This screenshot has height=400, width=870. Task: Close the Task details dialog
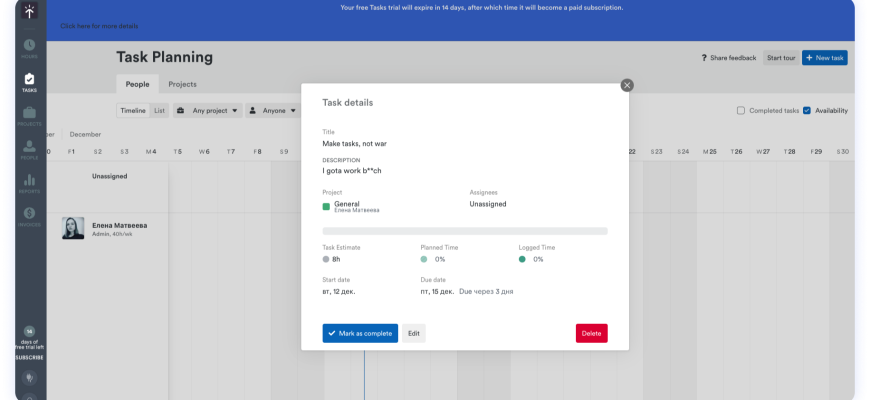pos(627,85)
